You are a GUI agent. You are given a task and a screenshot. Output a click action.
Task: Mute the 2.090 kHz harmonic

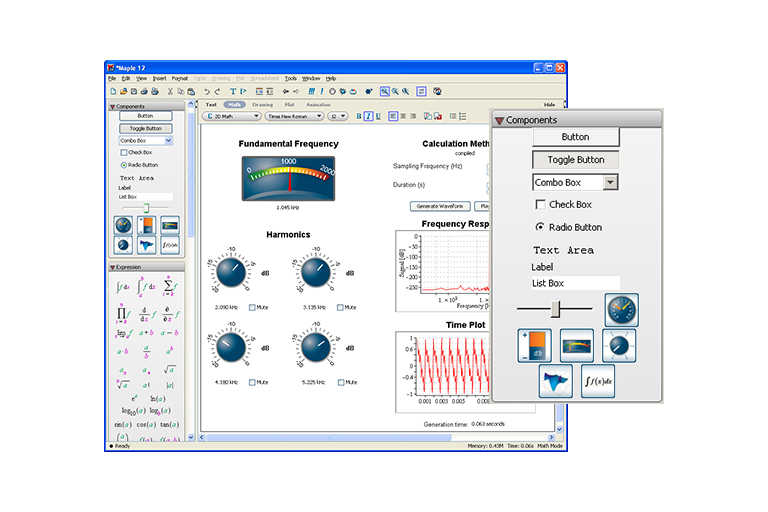coord(250,307)
